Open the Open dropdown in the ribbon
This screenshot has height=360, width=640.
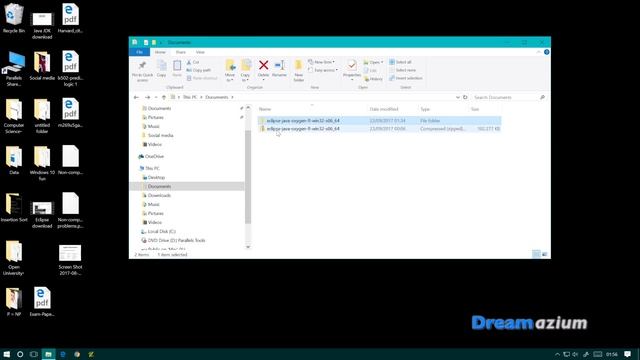click(x=373, y=62)
